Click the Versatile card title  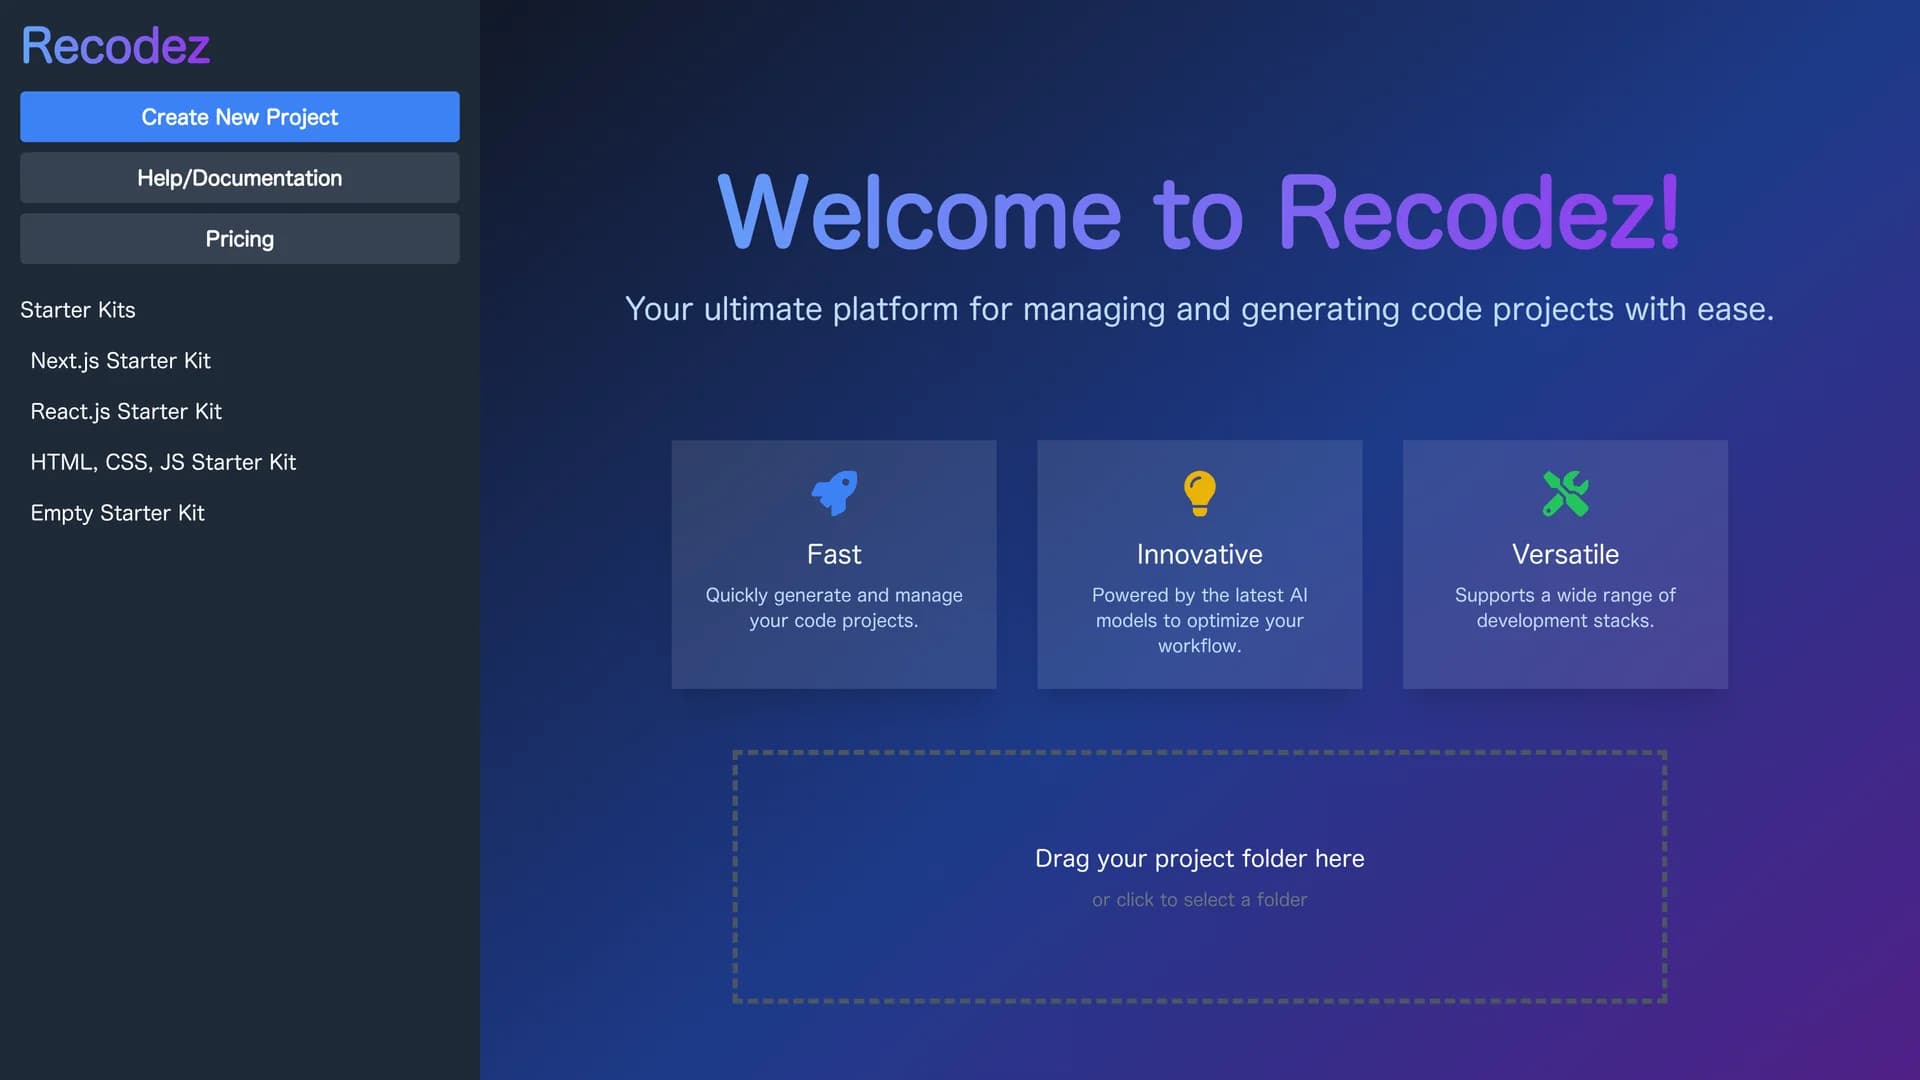1565,554
